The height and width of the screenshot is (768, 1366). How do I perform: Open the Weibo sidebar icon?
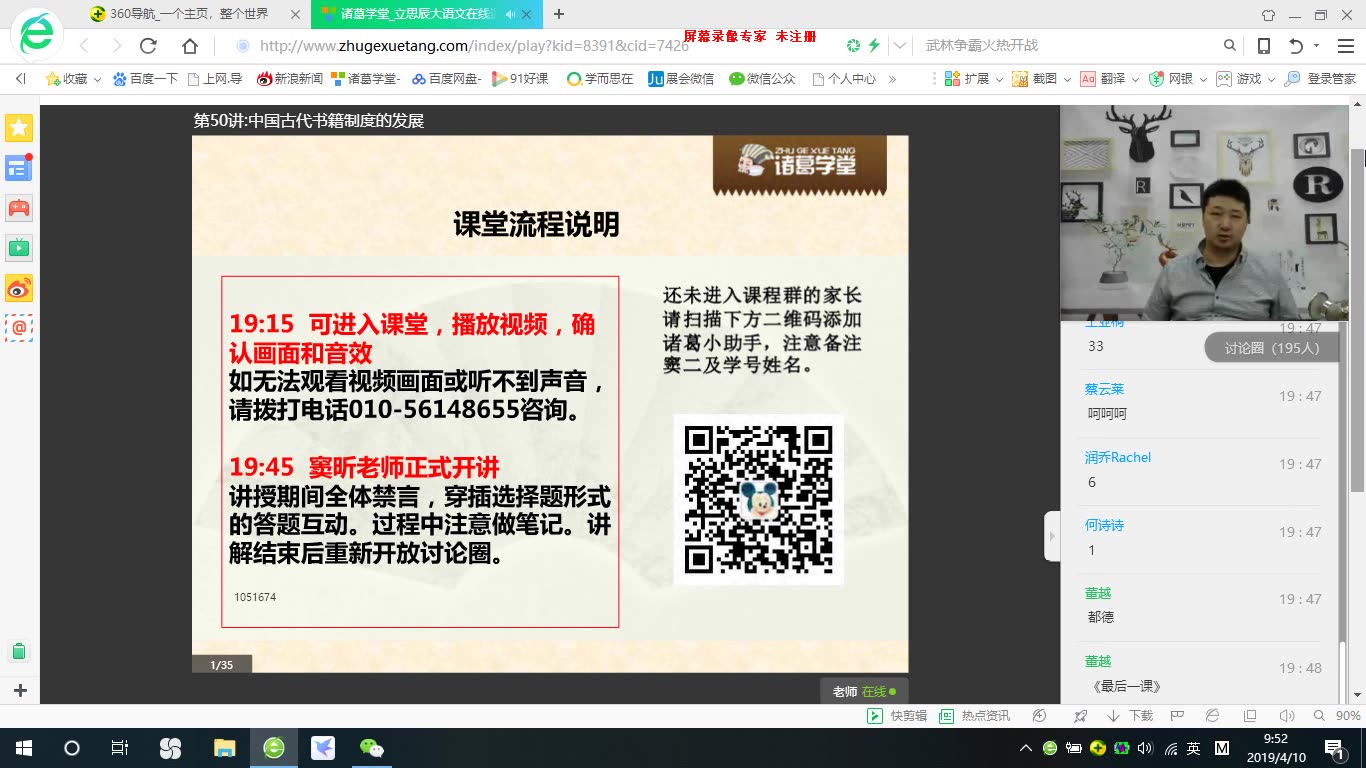[19, 288]
